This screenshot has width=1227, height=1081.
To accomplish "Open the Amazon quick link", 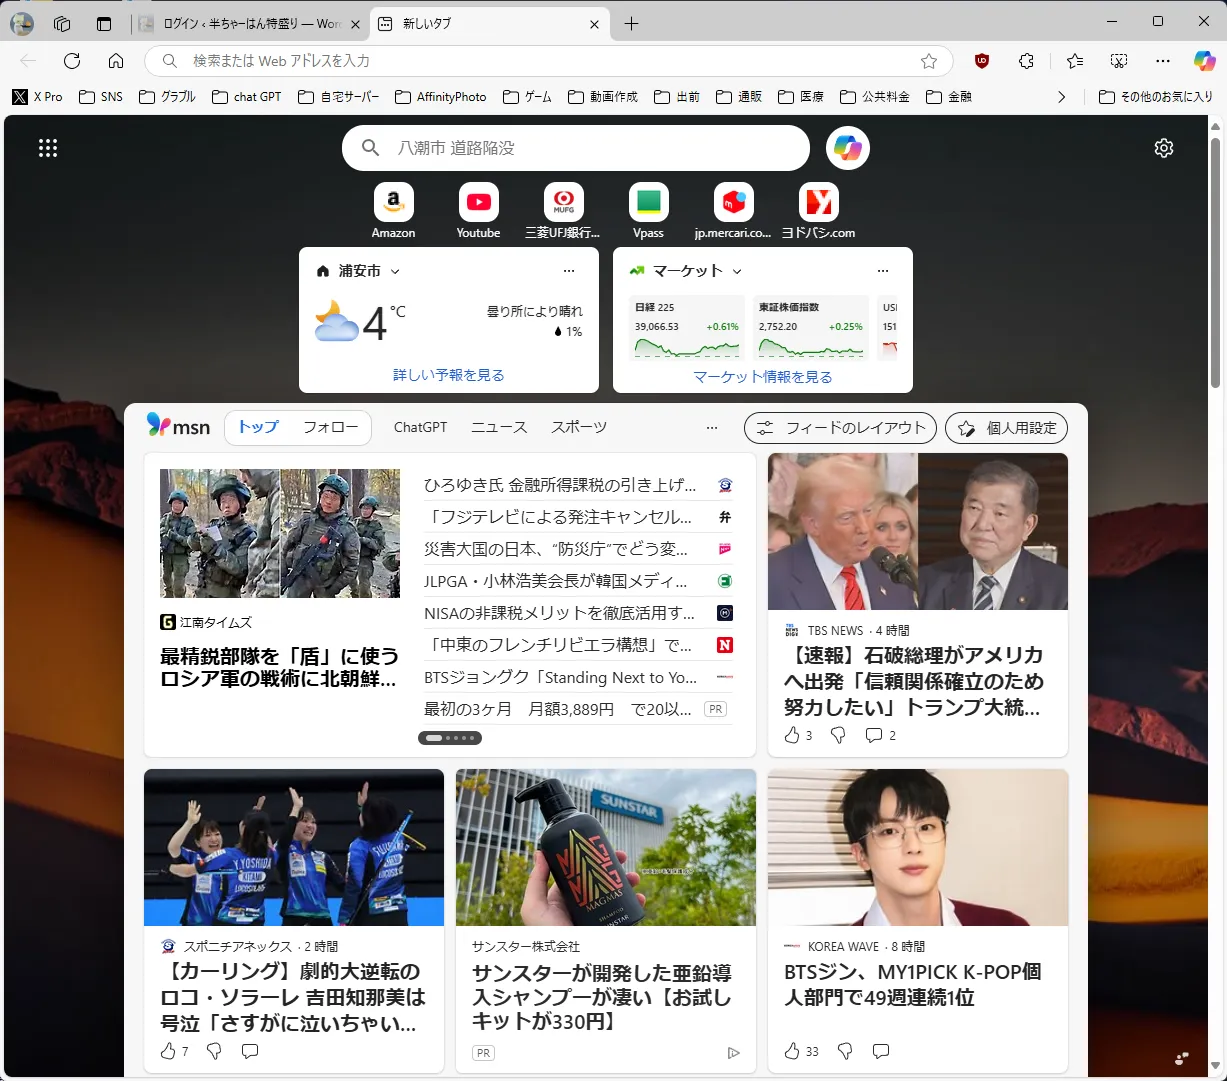I will [393, 211].
